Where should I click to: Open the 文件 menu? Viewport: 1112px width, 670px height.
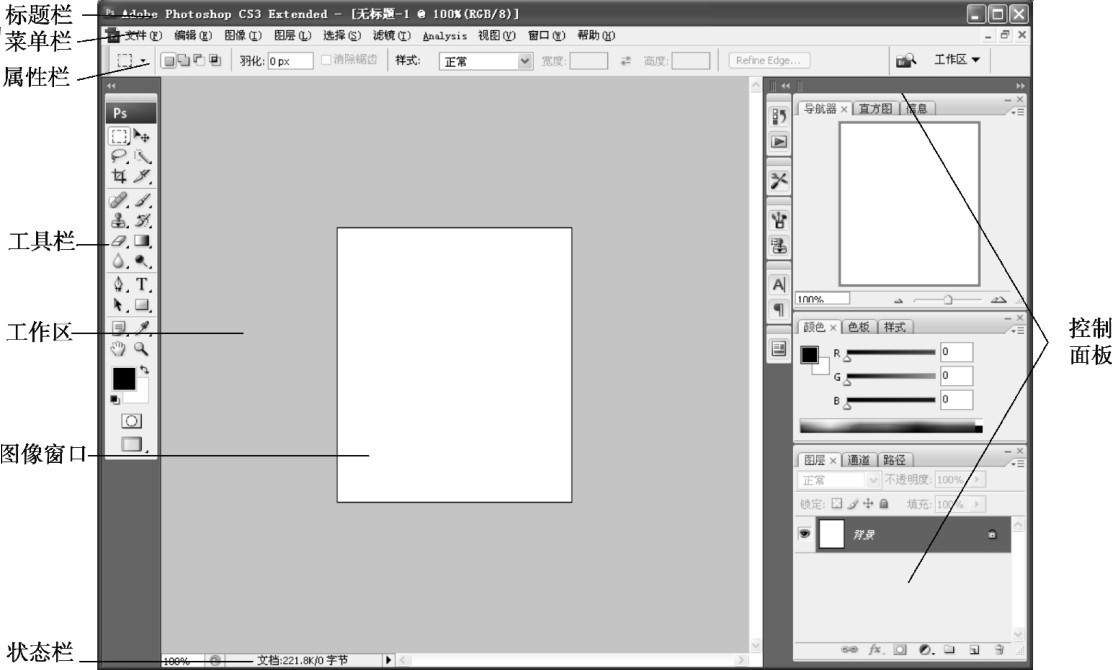pos(144,35)
